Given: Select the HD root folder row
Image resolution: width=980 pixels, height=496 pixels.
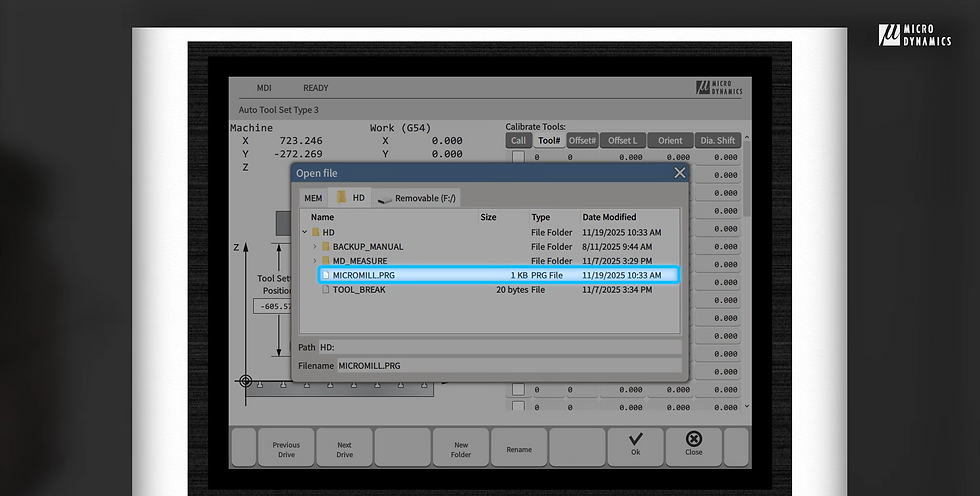Looking at the screenshot, I should [489, 232].
